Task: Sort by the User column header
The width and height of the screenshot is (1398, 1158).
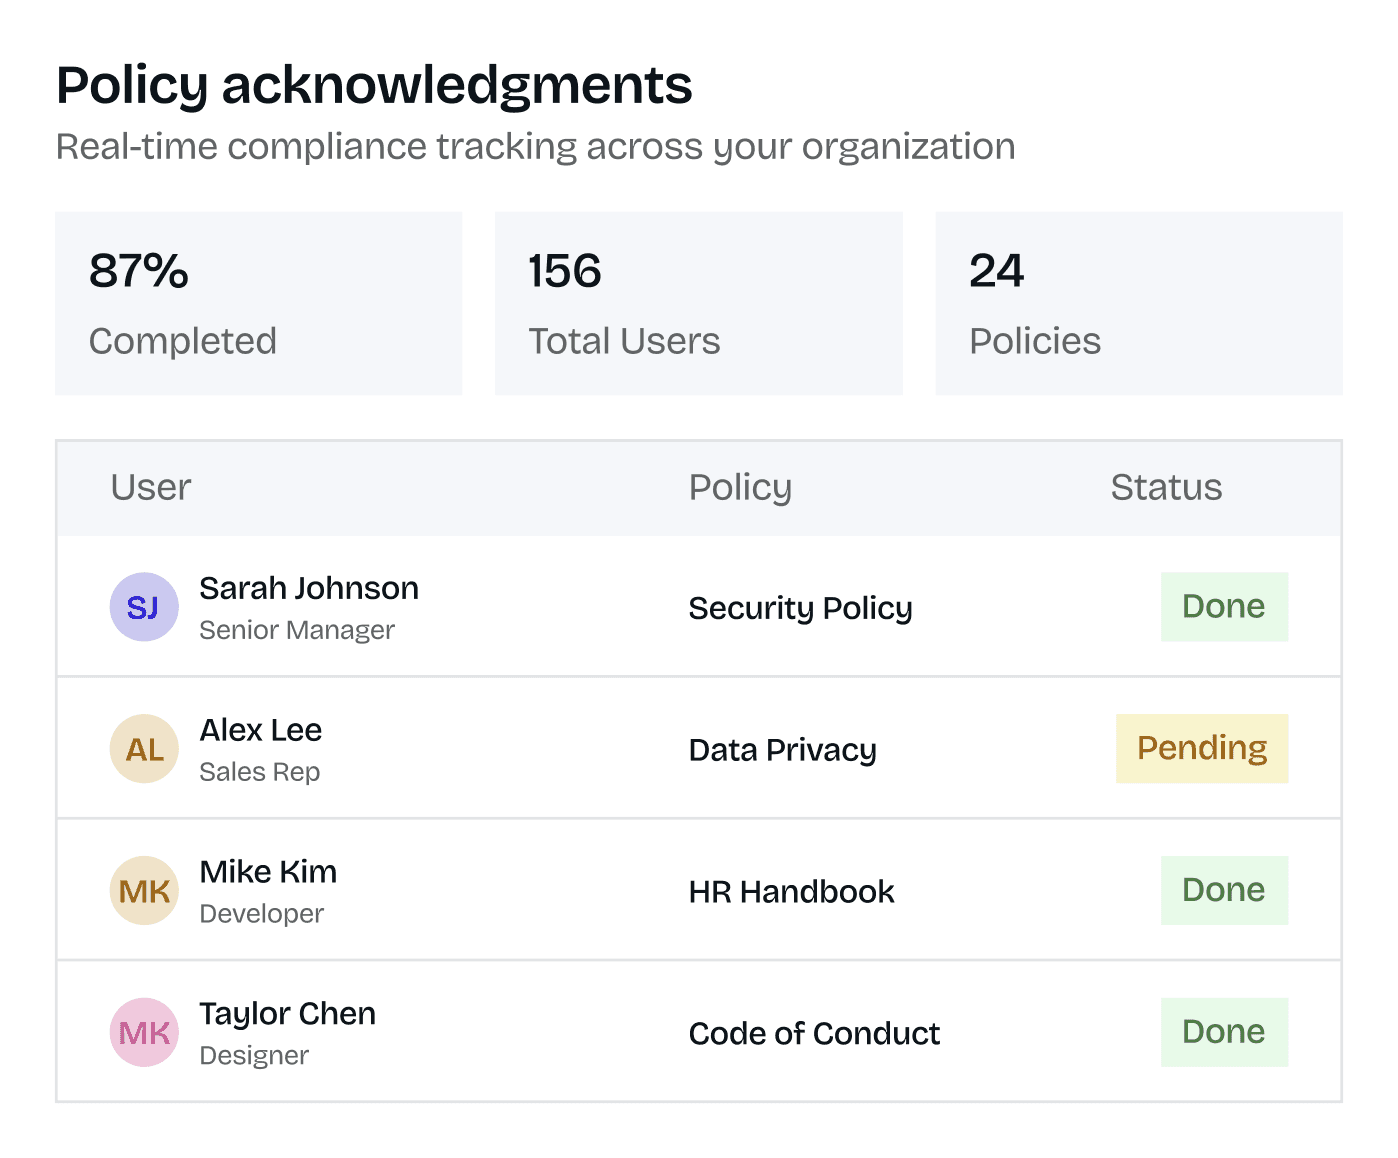Action: click(150, 487)
